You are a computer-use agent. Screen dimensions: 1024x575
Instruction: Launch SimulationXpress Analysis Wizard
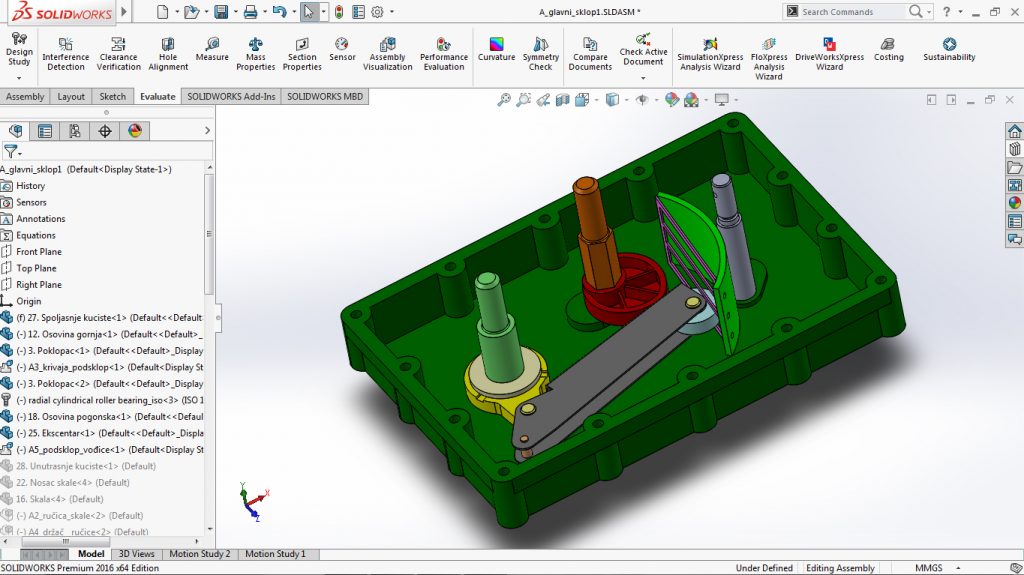click(x=710, y=54)
